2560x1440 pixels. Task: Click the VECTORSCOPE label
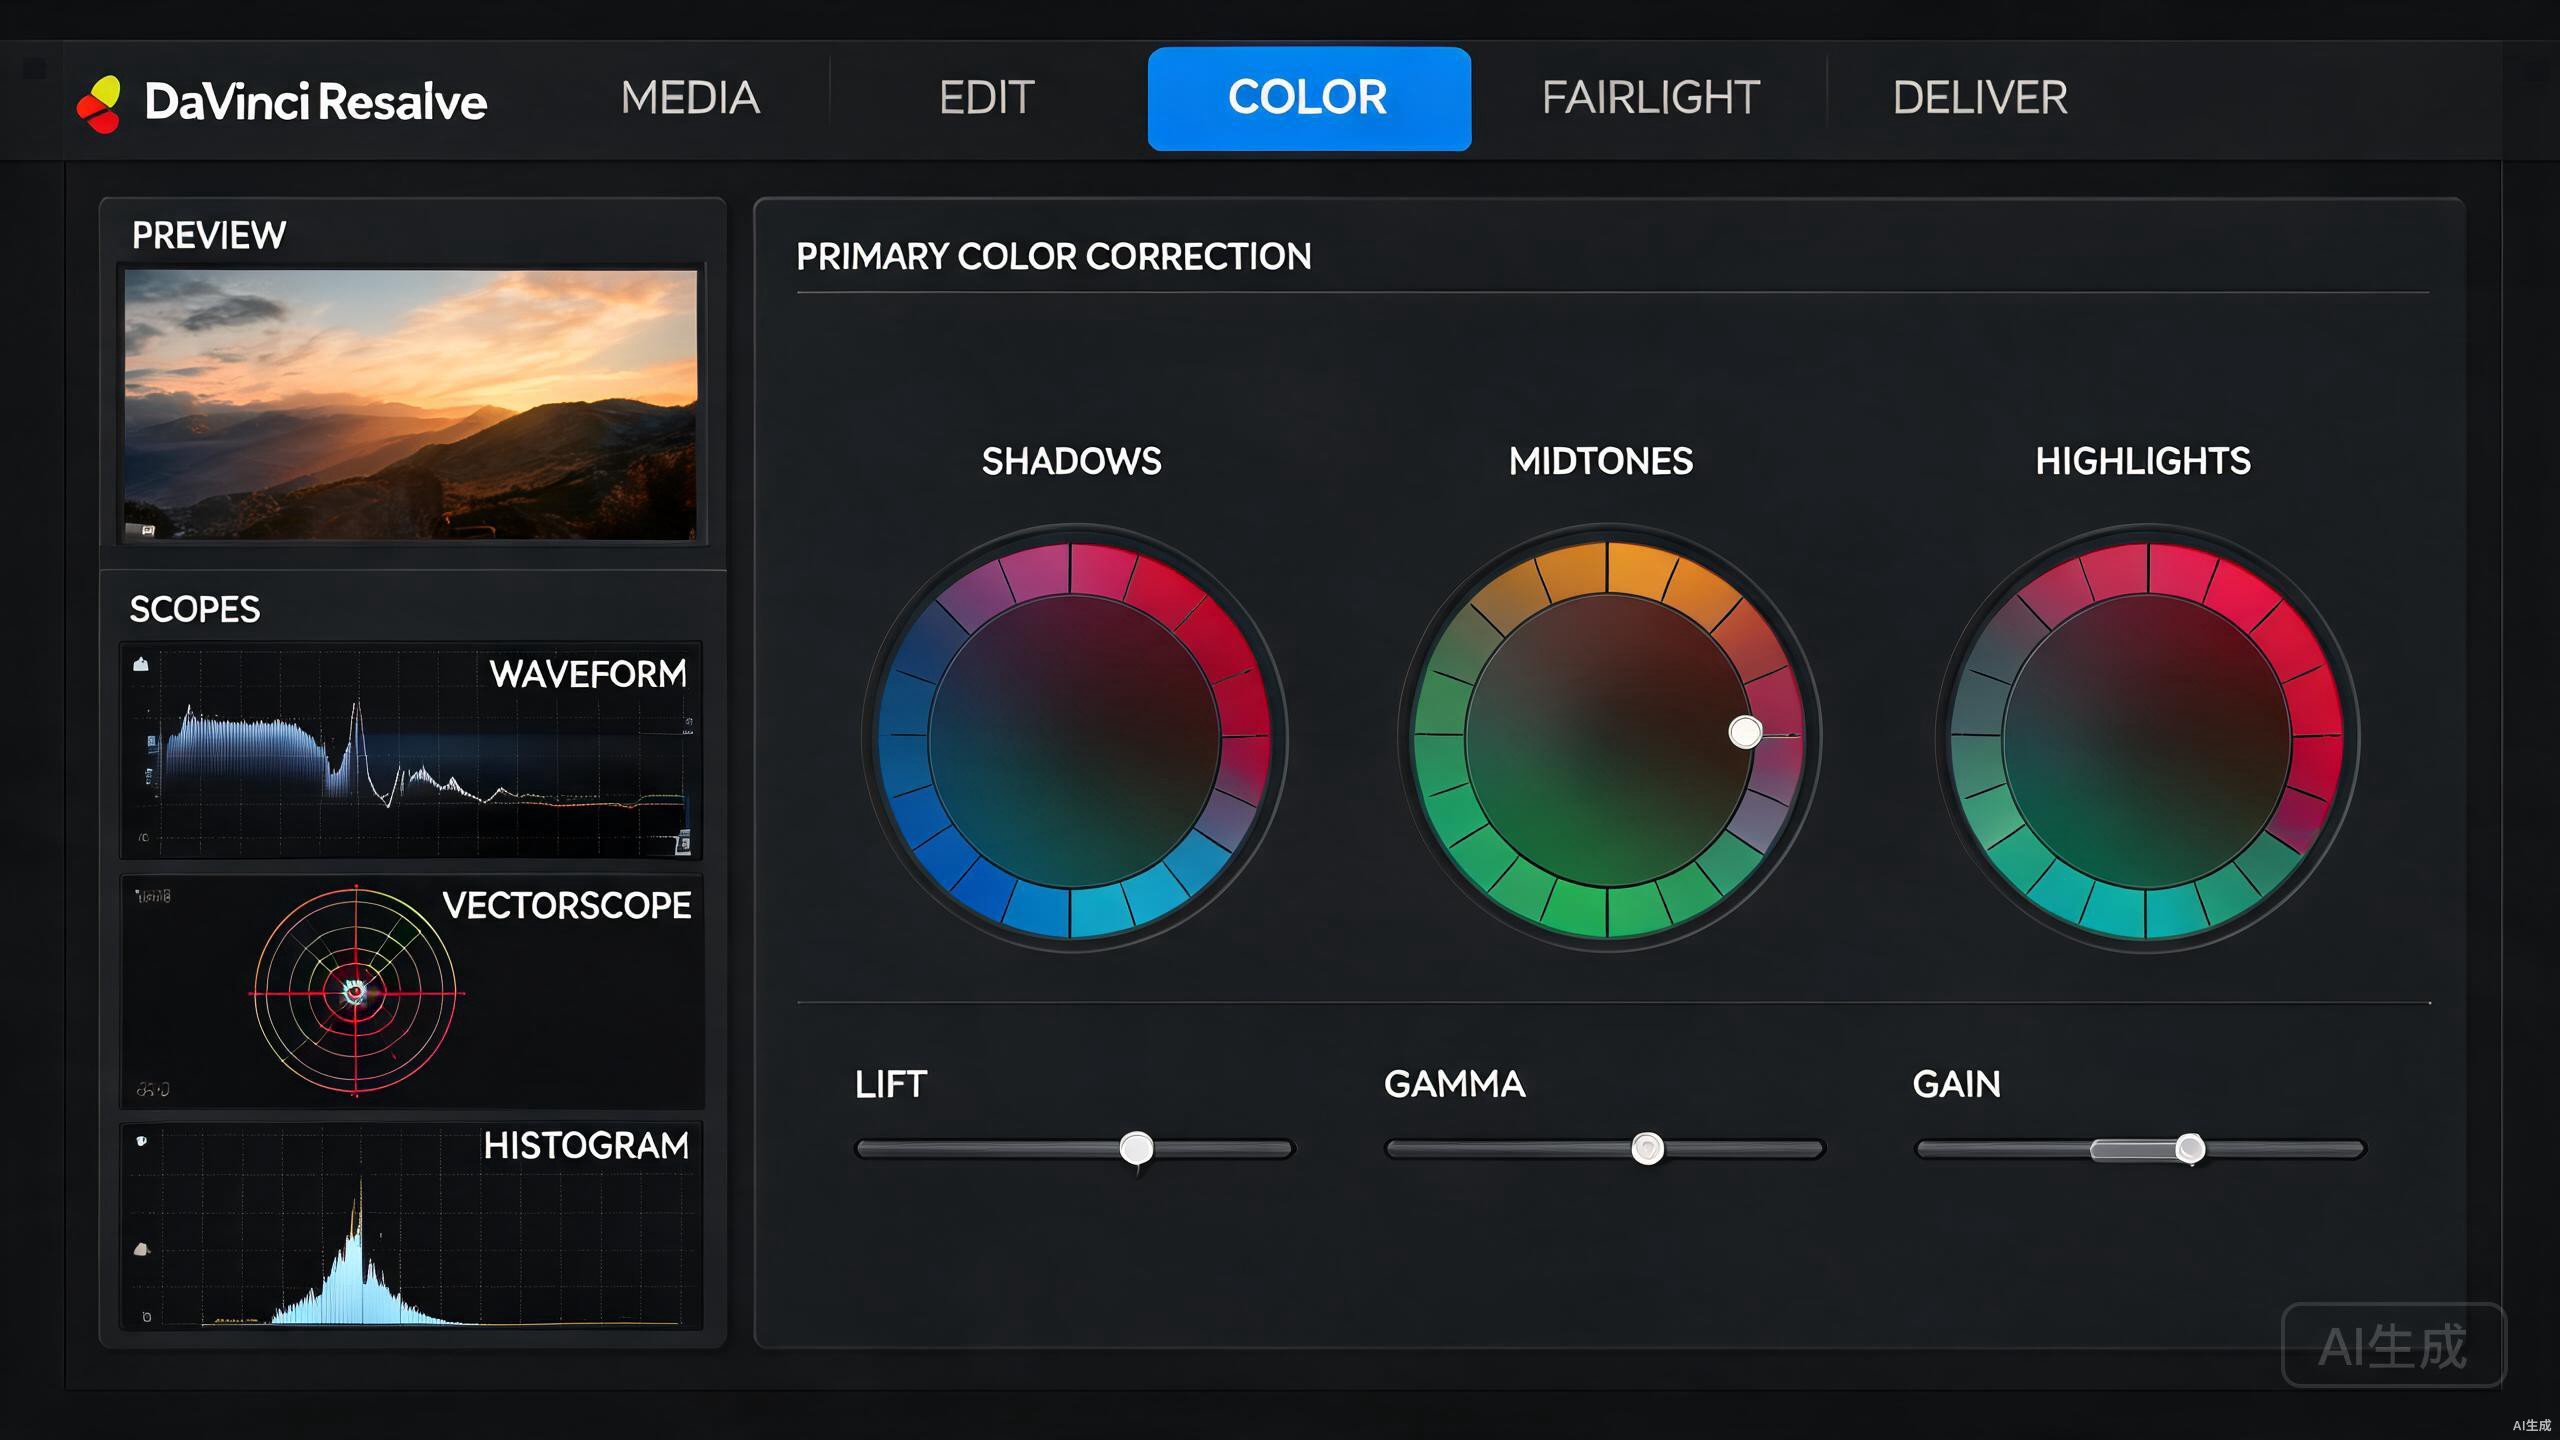(567, 905)
